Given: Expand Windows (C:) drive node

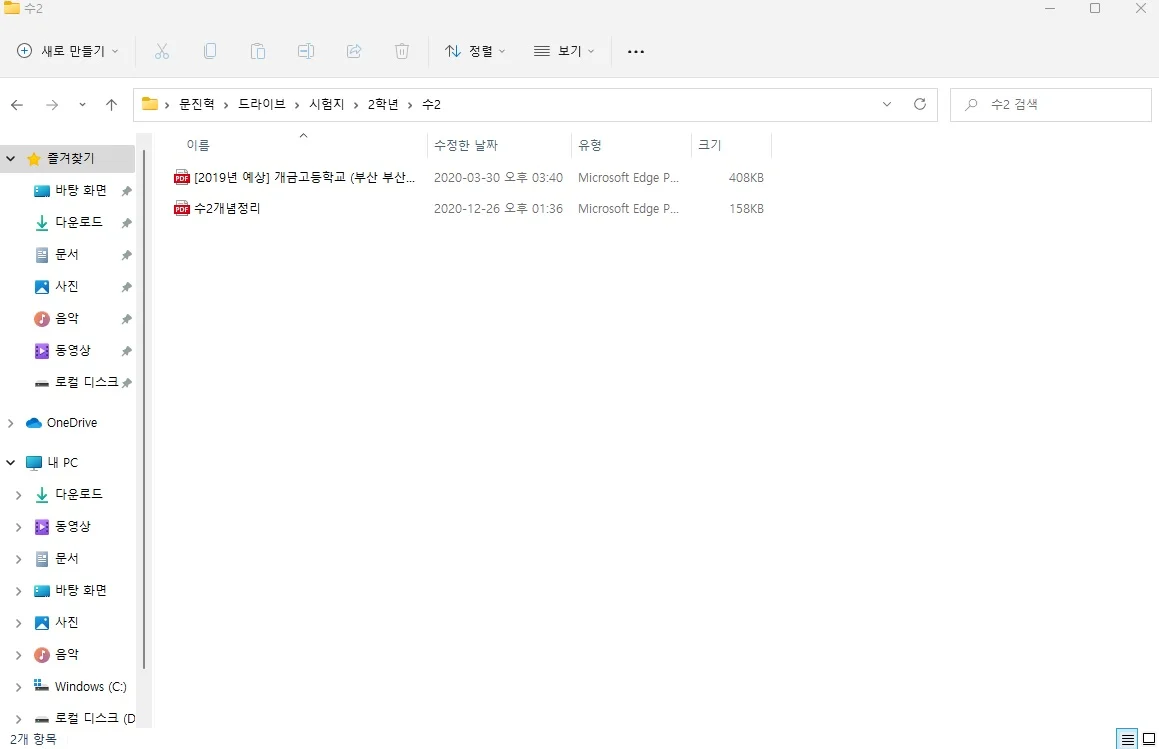Looking at the screenshot, I should coord(18,687).
